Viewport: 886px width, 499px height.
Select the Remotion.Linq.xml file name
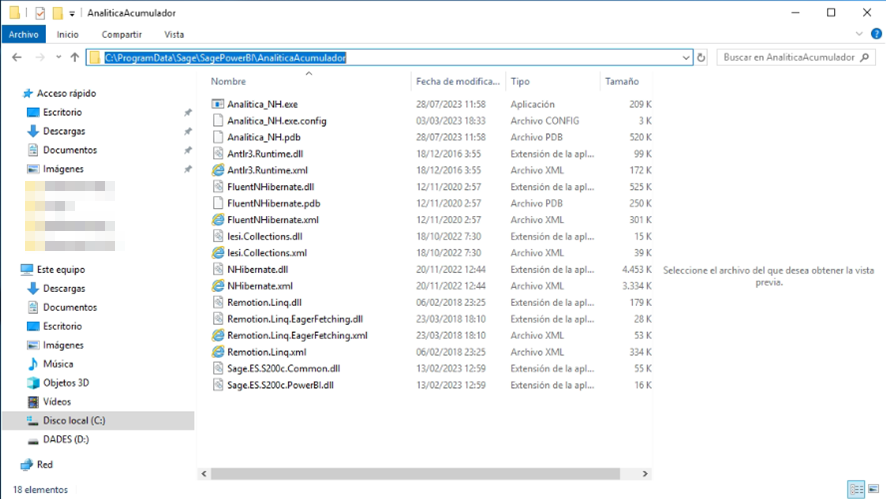[x=267, y=352]
